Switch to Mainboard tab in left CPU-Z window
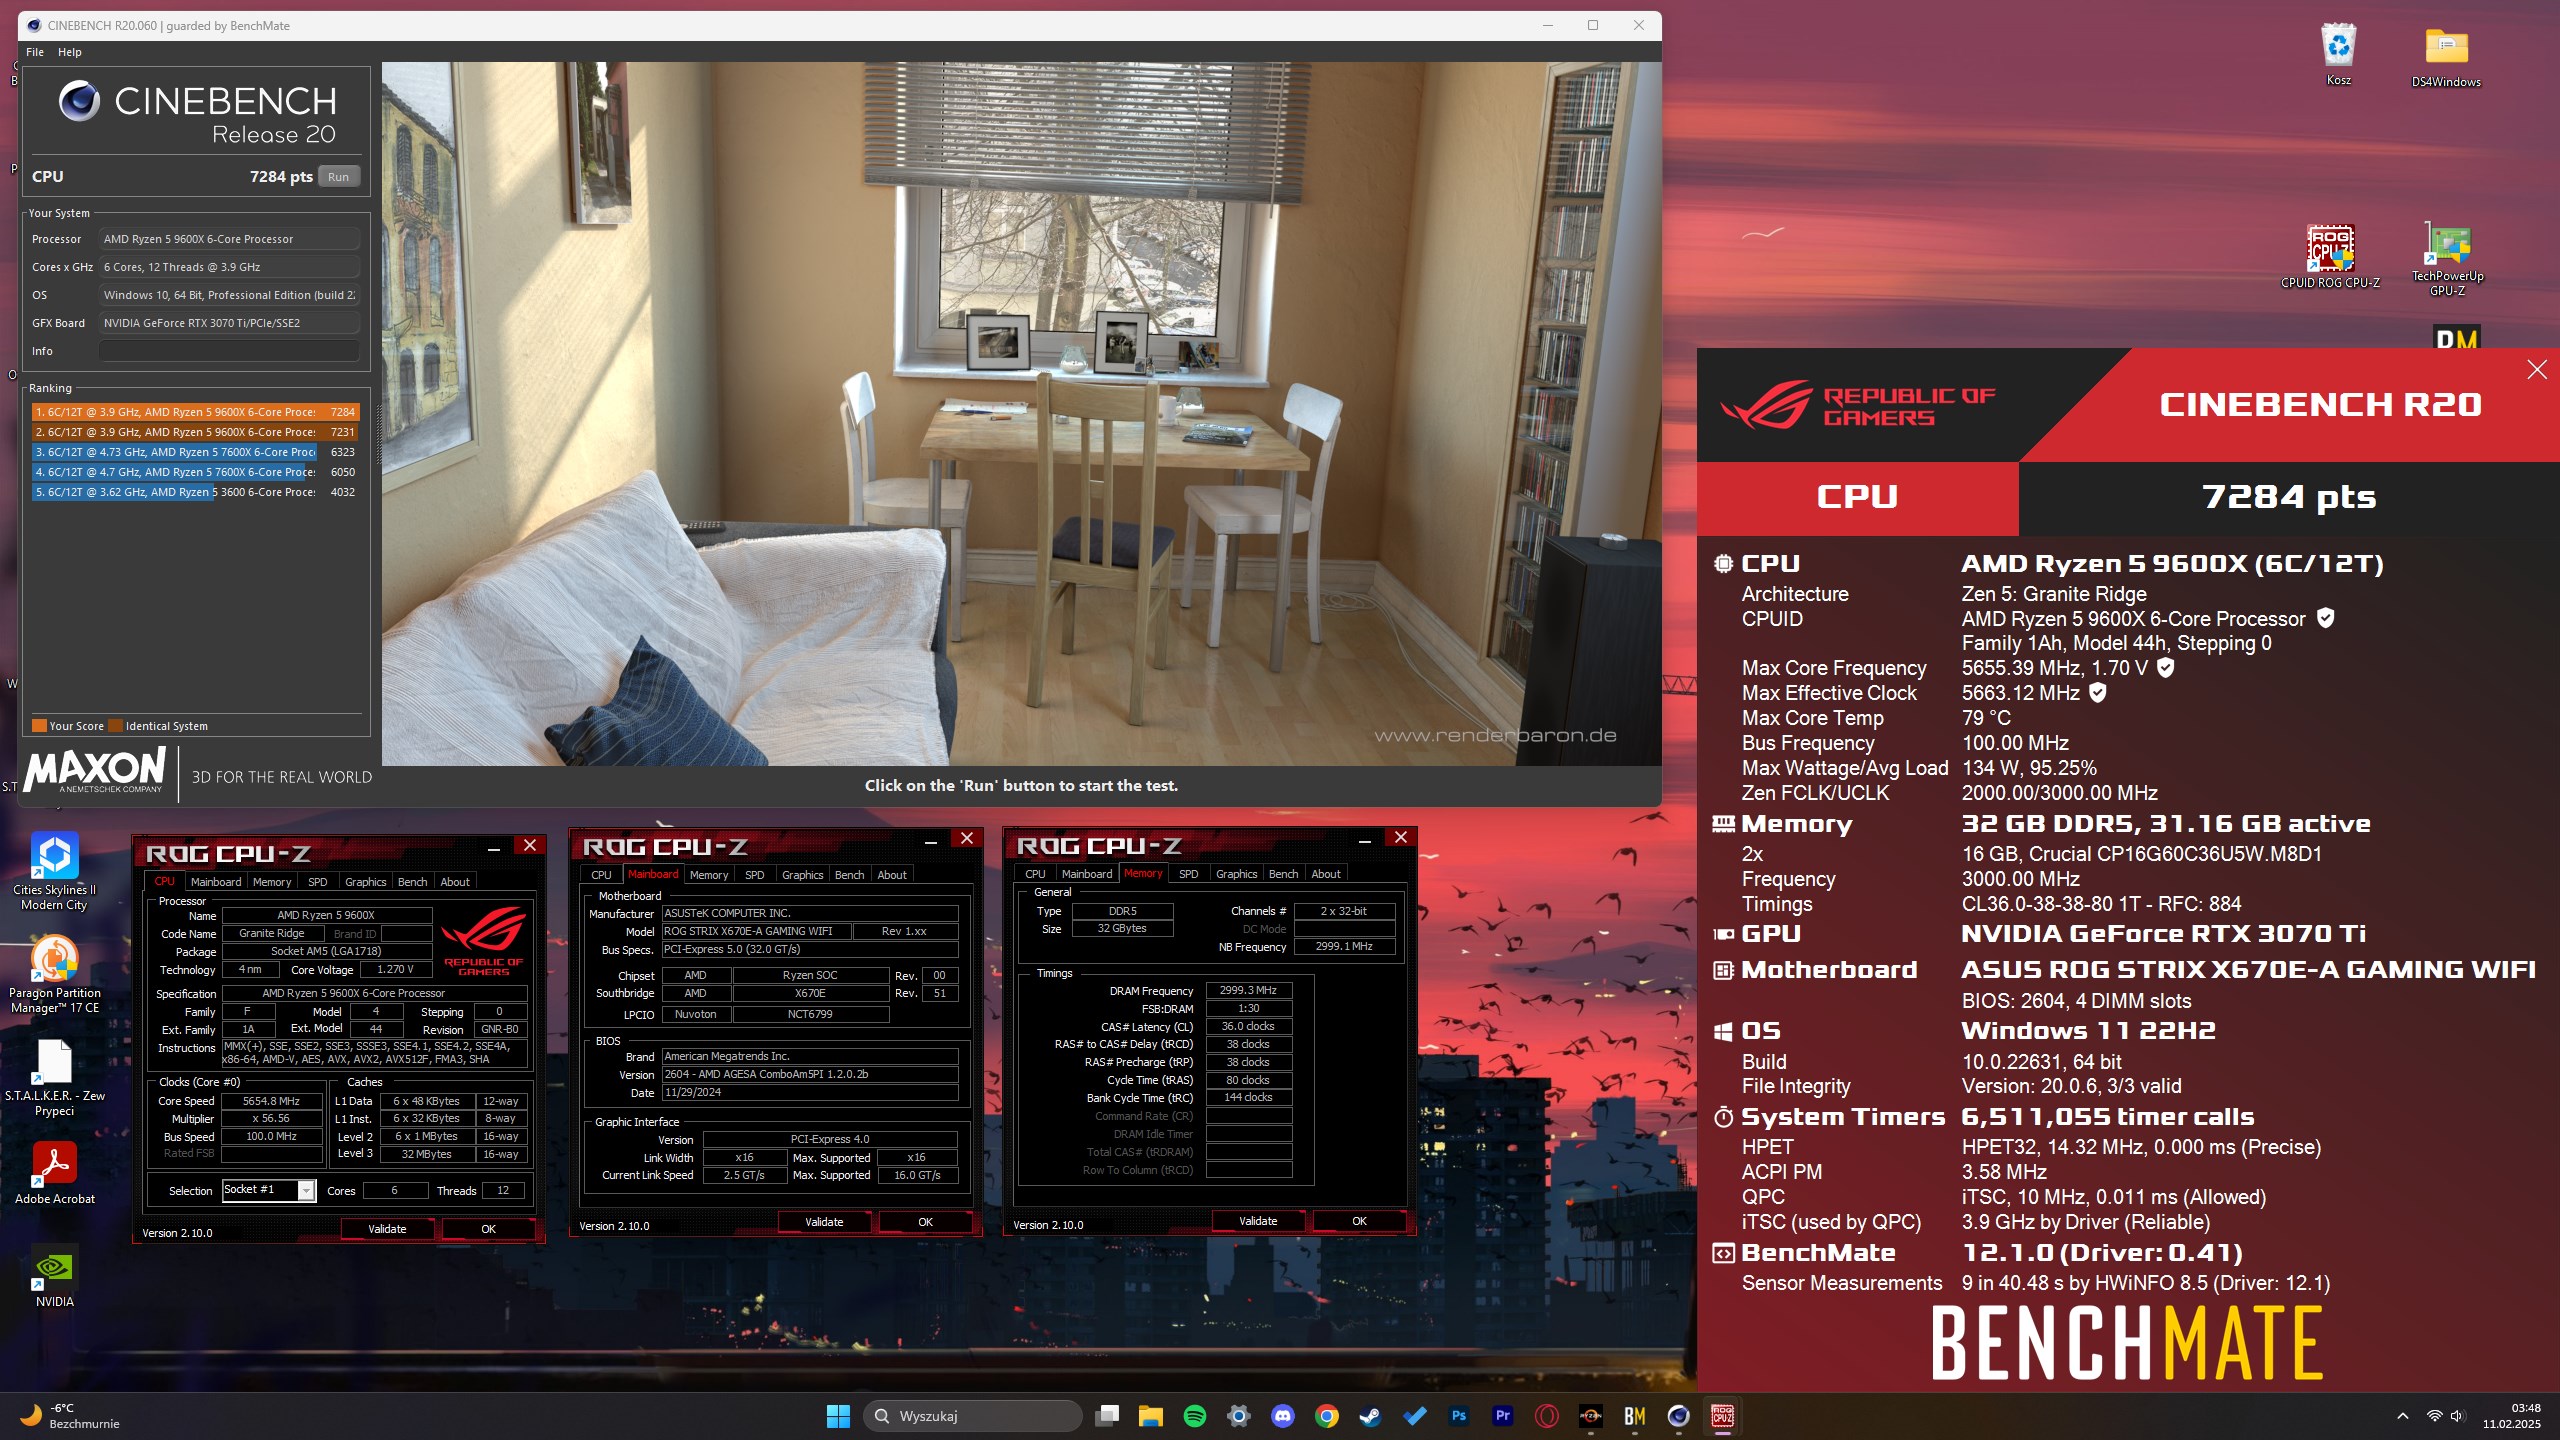The image size is (2560, 1440). (216, 882)
